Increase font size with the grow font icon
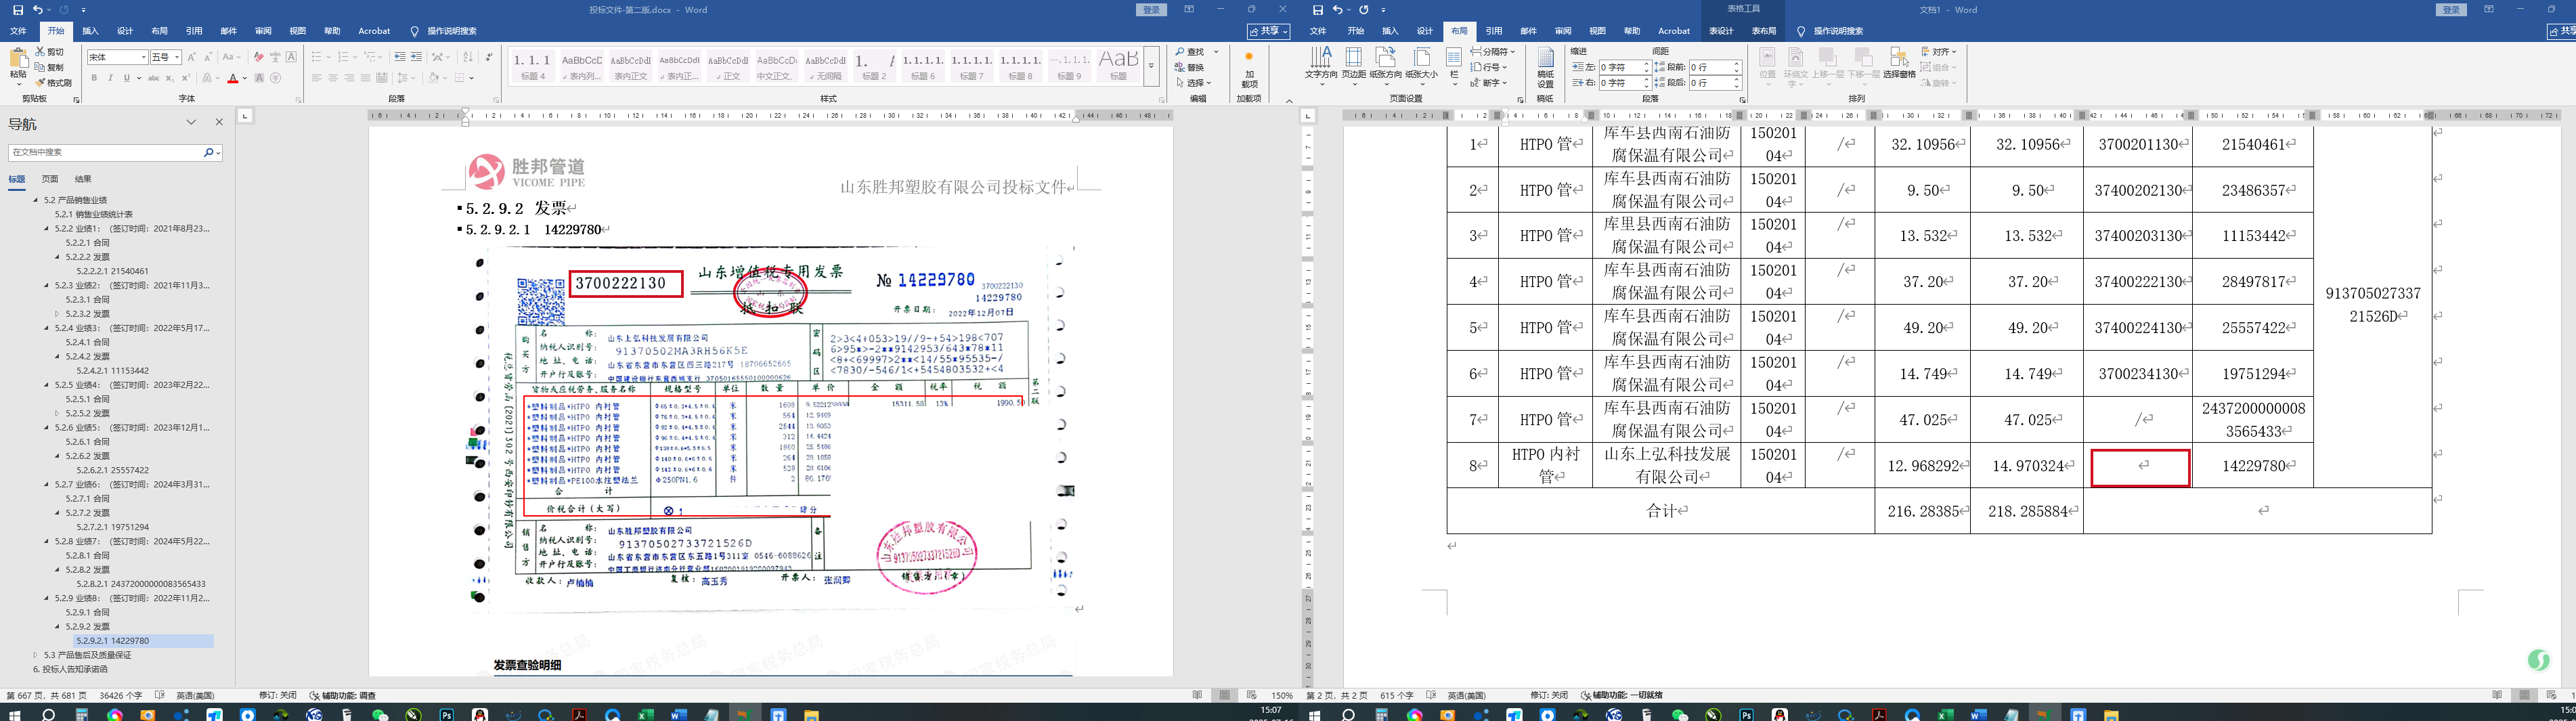Screen dimensions: 2576x721 point(192,57)
